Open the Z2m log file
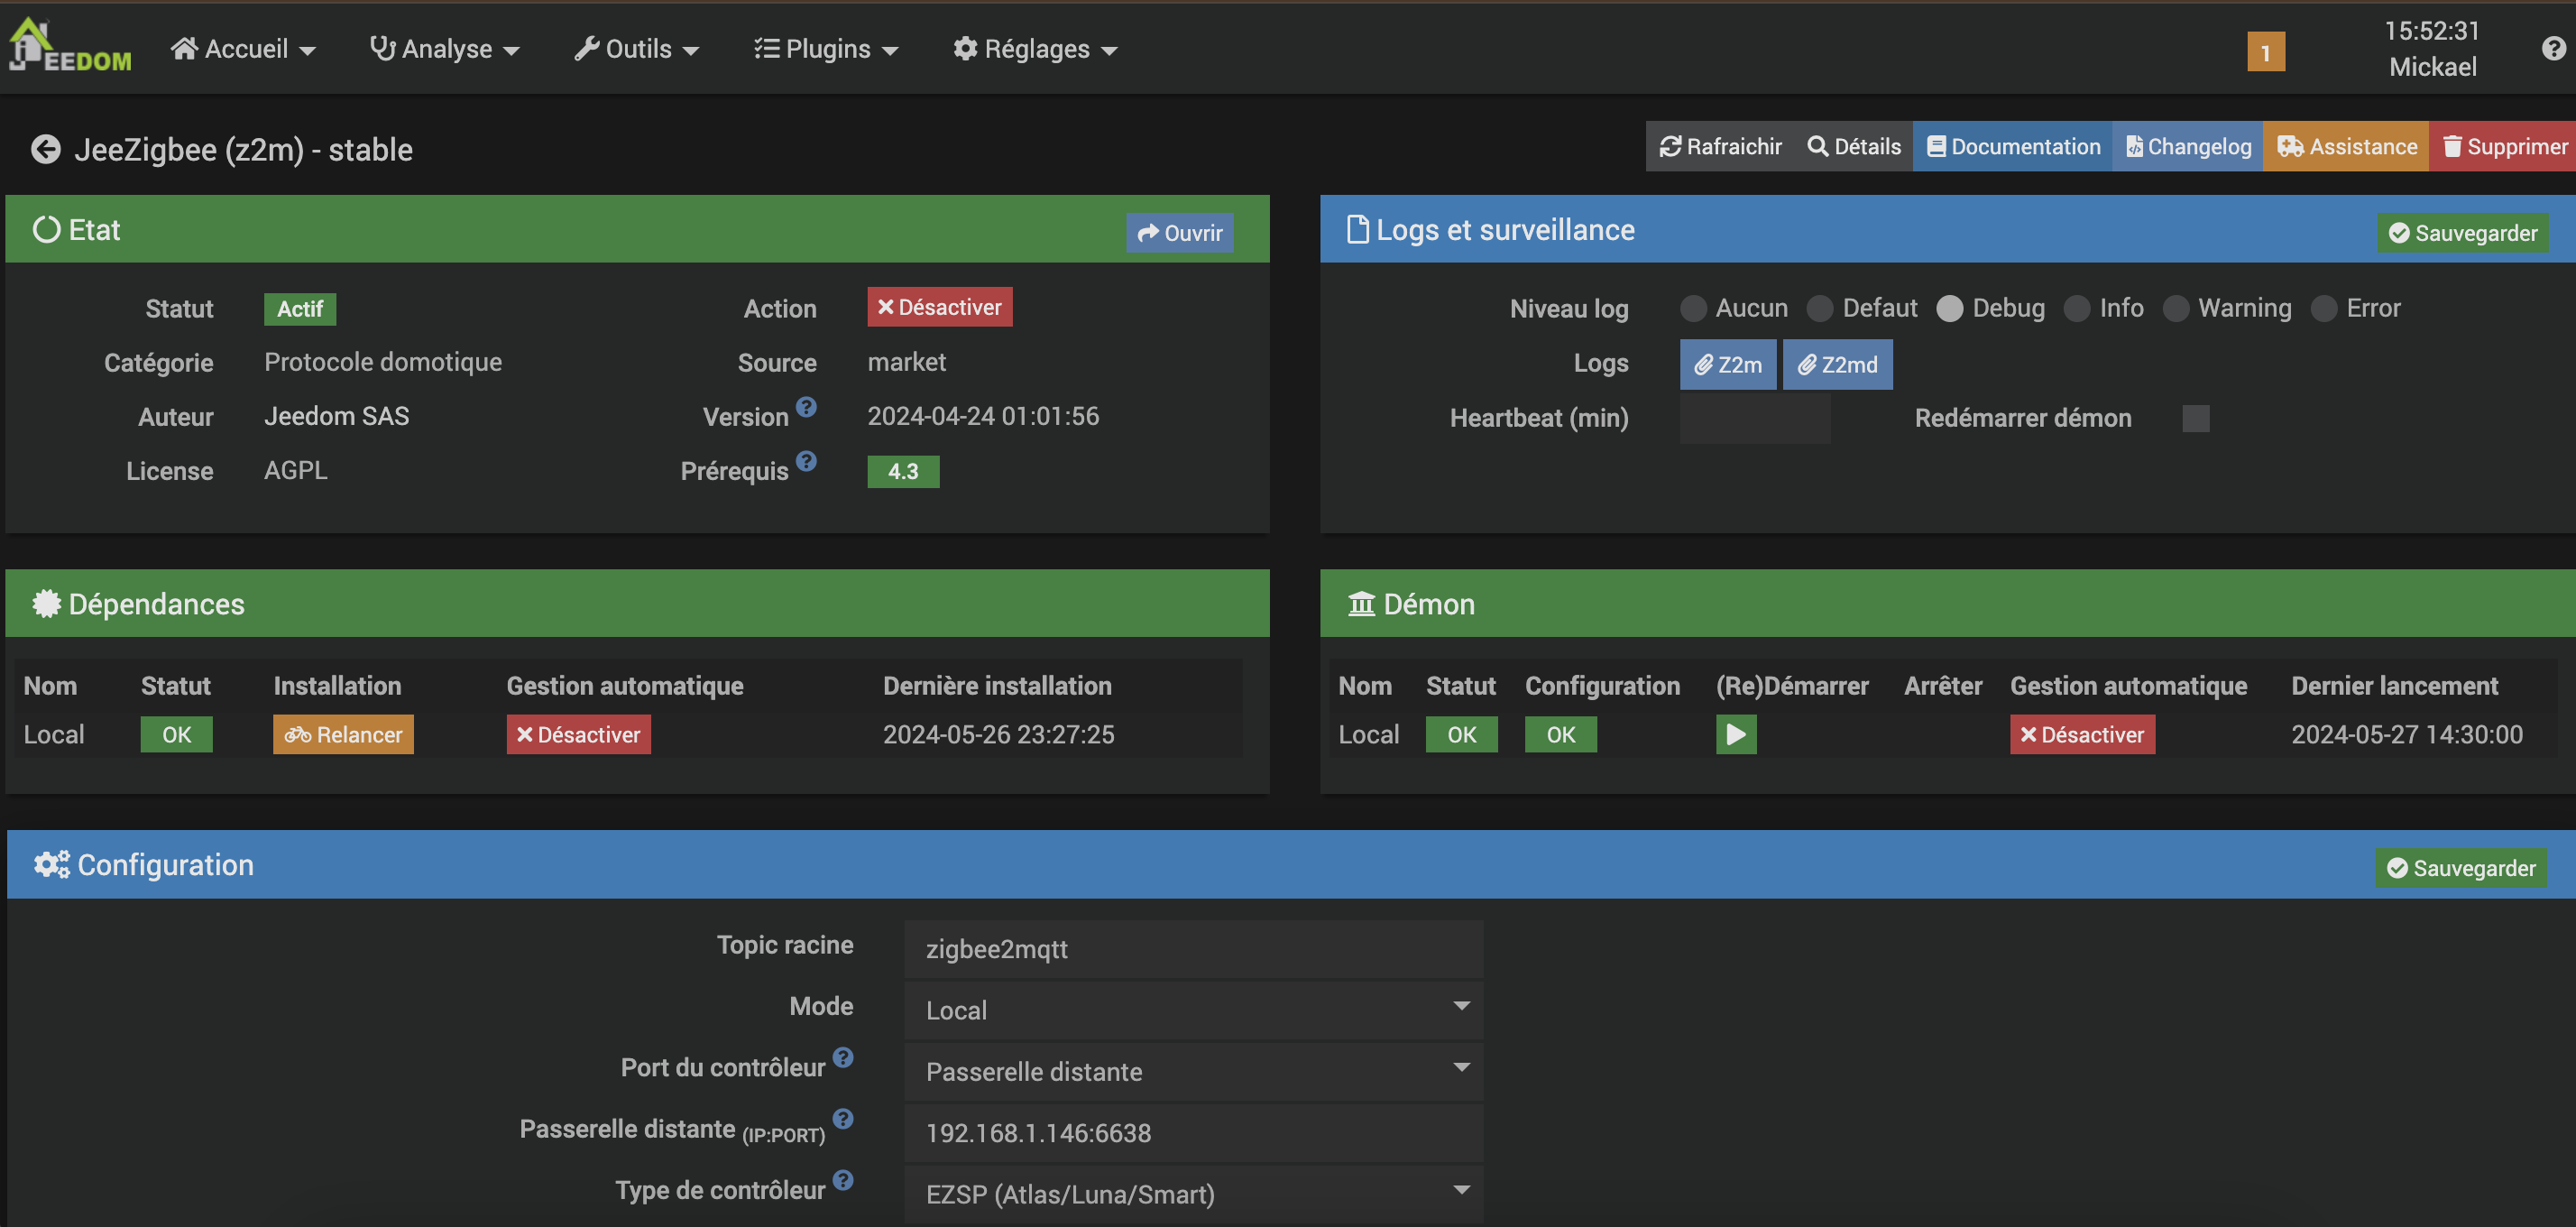The image size is (2576, 1227). 1728,365
